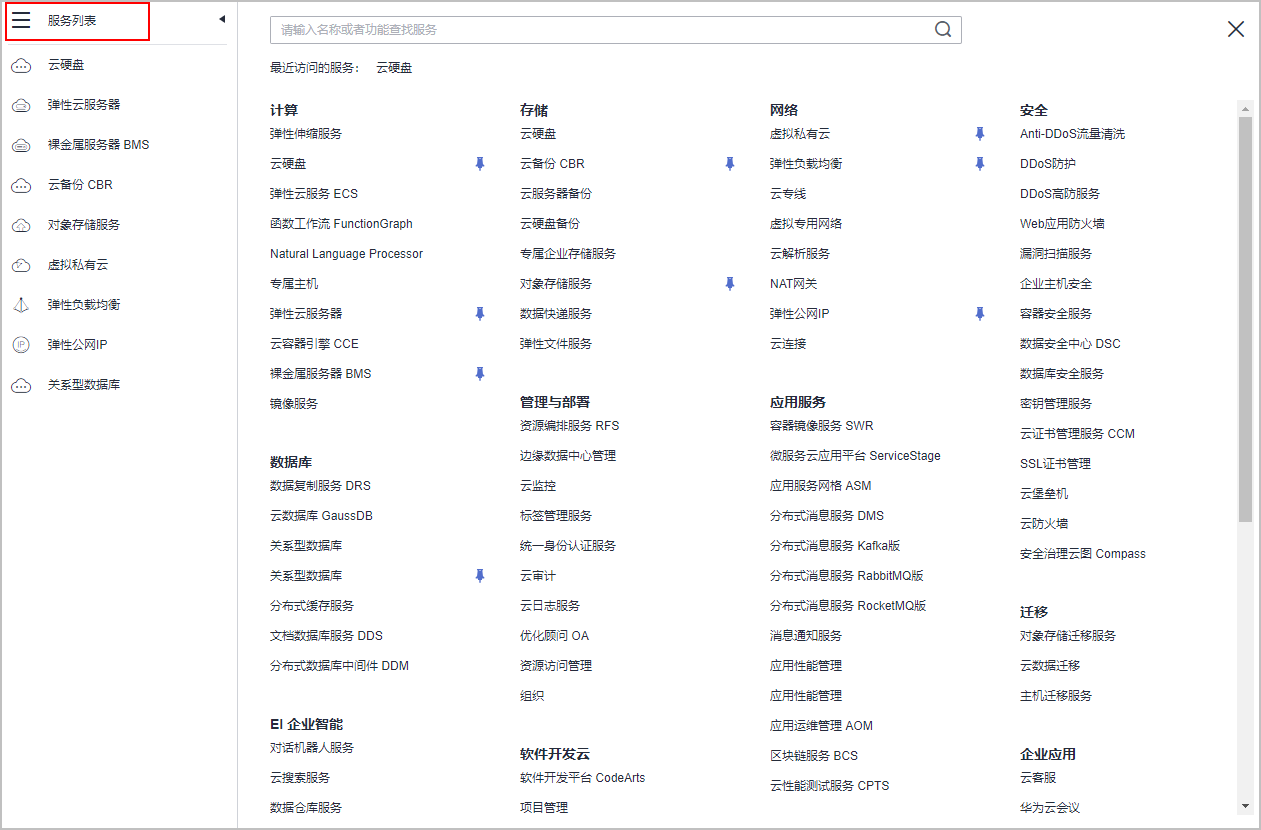Toggle the pin next to 虚拟私有云
This screenshot has width=1261, height=830.
[x=979, y=132]
